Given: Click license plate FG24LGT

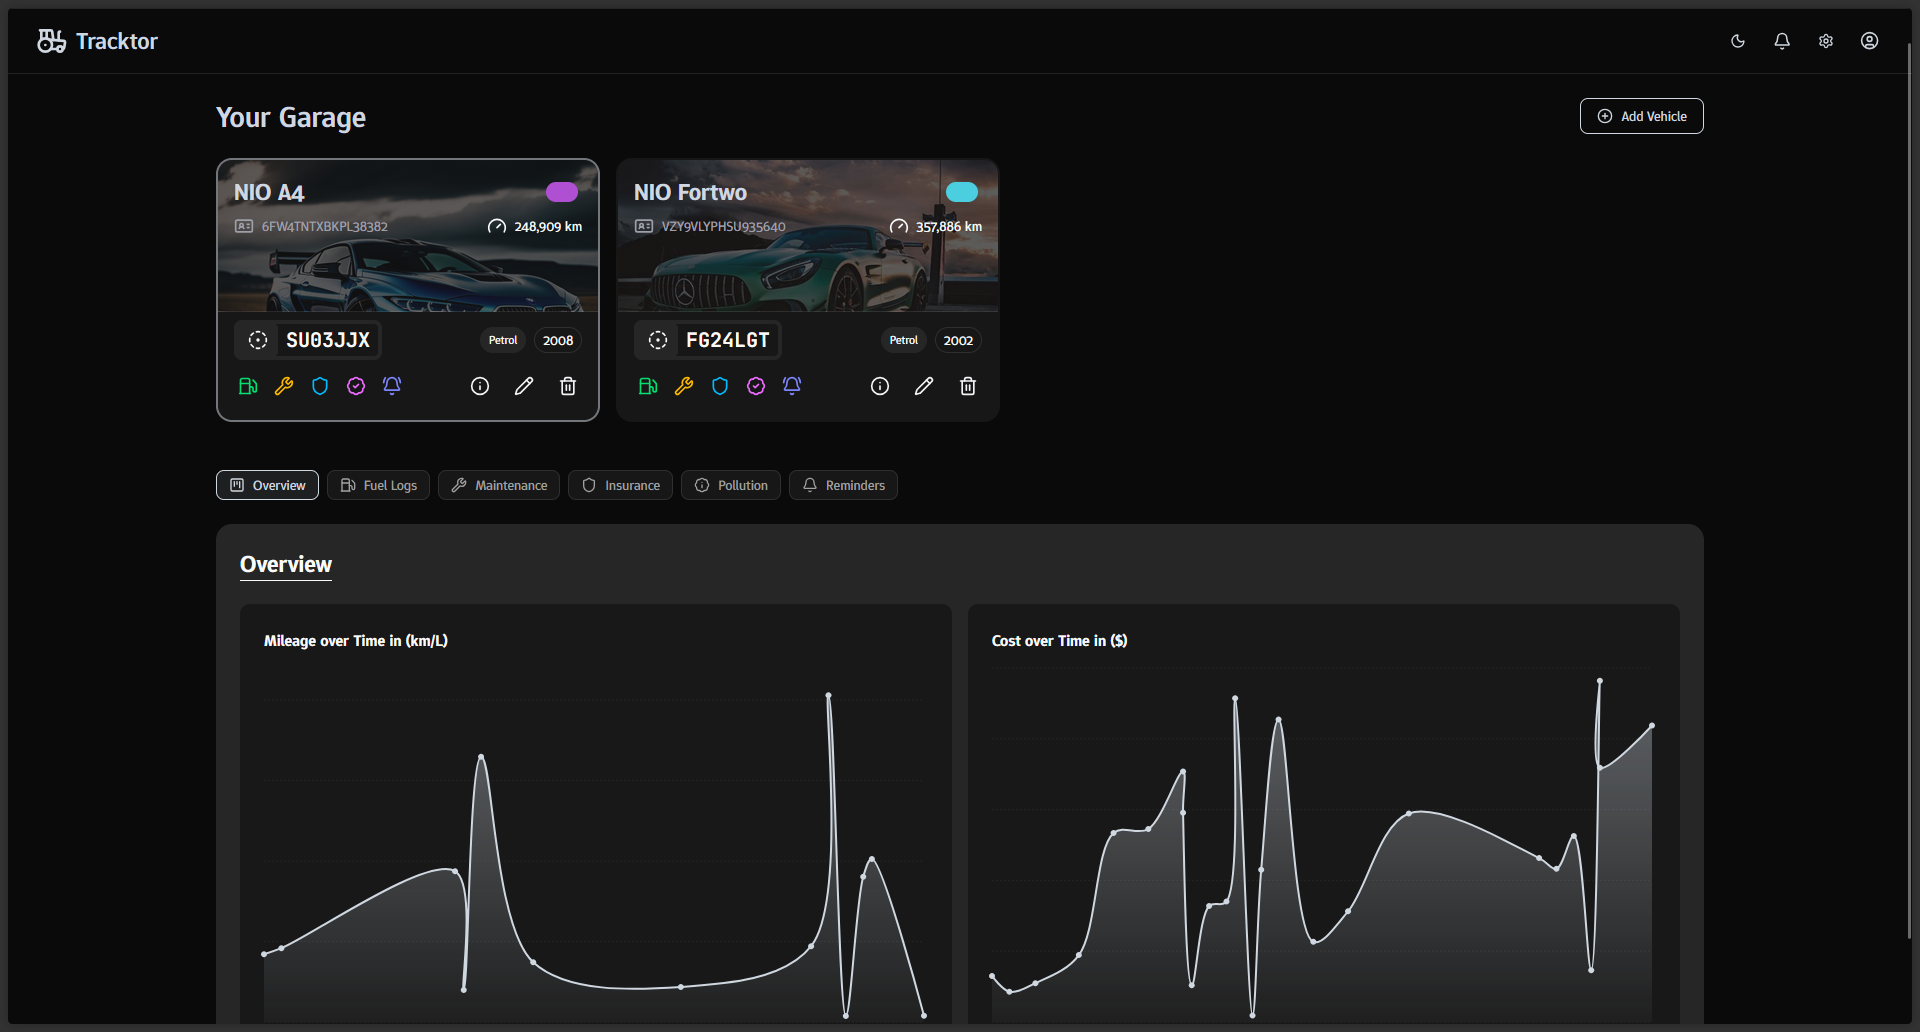Looking at the screenshot, I should 708,340.
